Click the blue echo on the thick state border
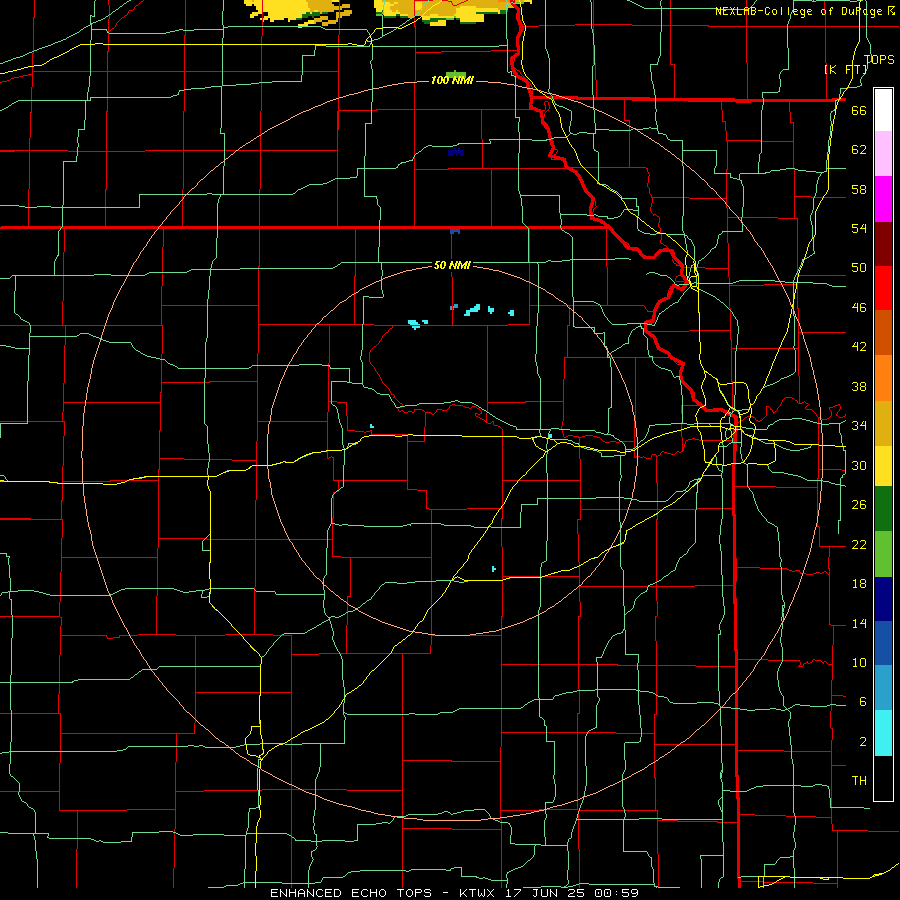 455,231
